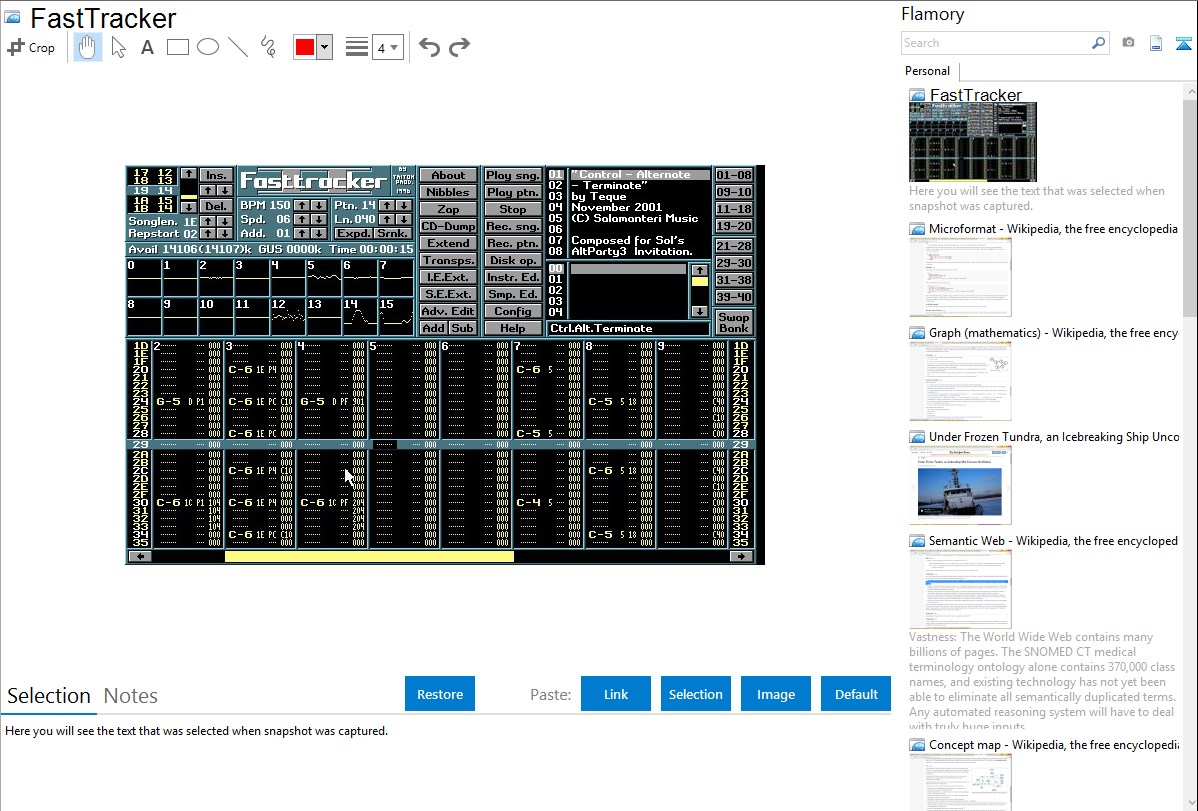Open the color picker dropdown arrow

click(x=324, y=47)
